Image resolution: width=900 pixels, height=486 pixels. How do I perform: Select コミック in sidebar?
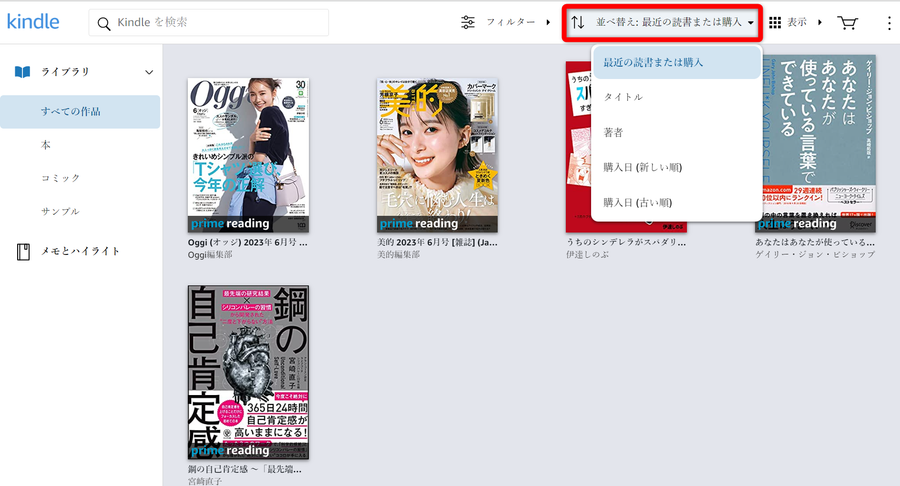click(x=60, y=178)
